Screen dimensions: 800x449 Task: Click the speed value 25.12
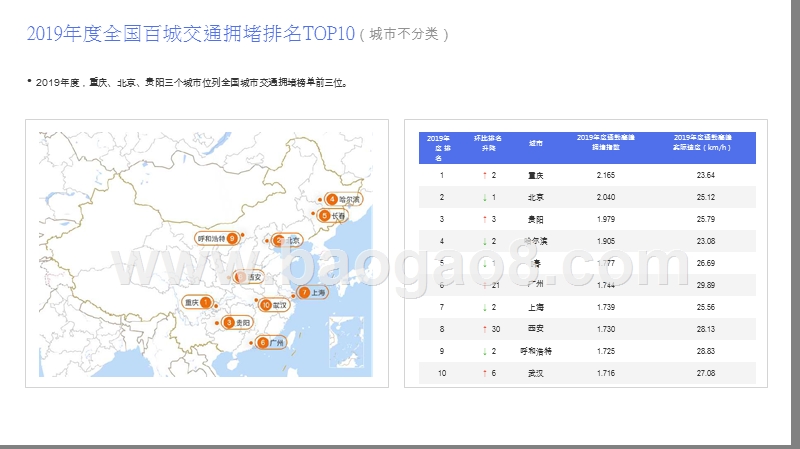706,197
